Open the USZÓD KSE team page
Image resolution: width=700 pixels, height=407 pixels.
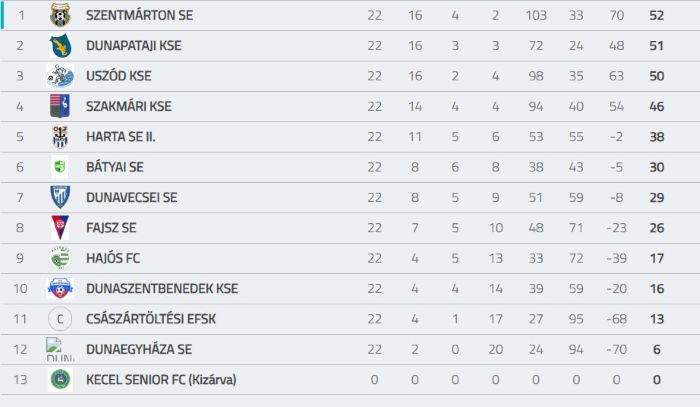pyautogui.click(x=118, y=76)
